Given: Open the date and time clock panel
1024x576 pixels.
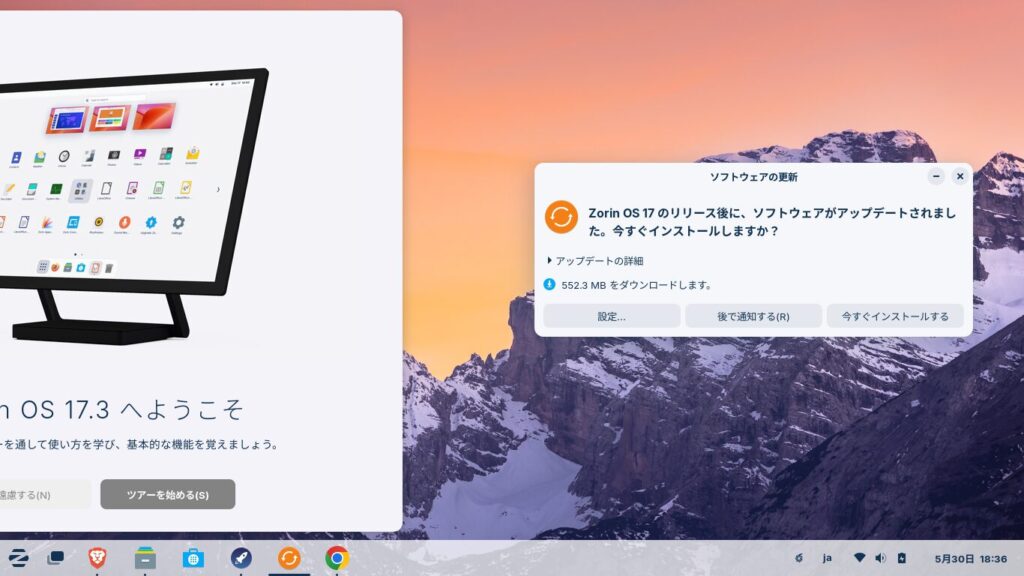Looking at the screenshot, I should [x=970, y=558].
